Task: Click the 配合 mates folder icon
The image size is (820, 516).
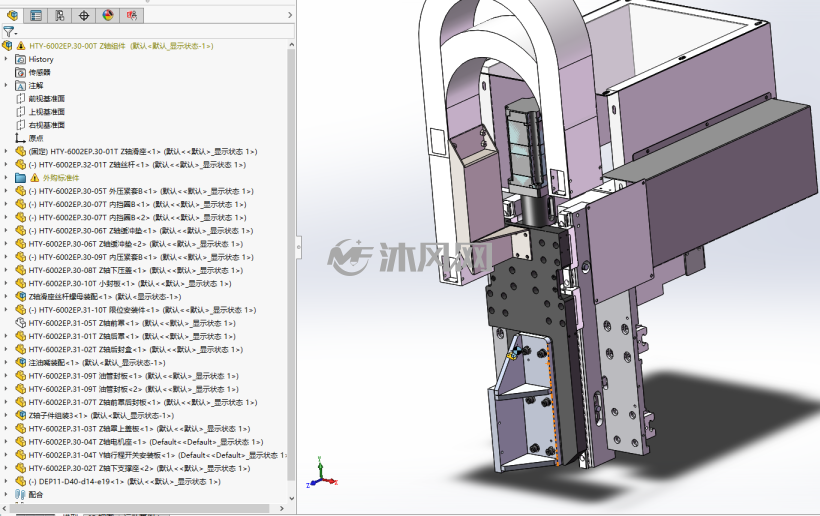Action: point(20,494)
